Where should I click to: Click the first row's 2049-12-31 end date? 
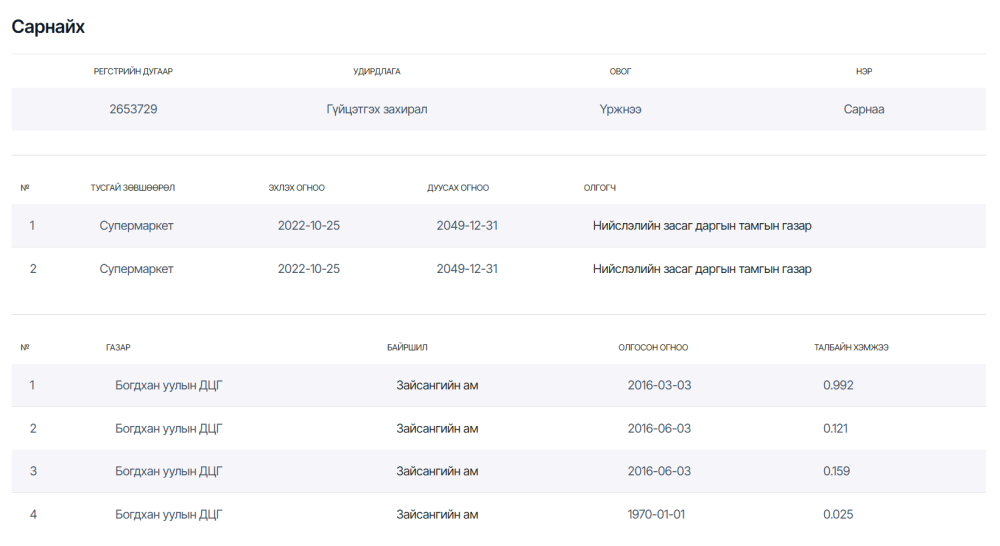point(467,226)
